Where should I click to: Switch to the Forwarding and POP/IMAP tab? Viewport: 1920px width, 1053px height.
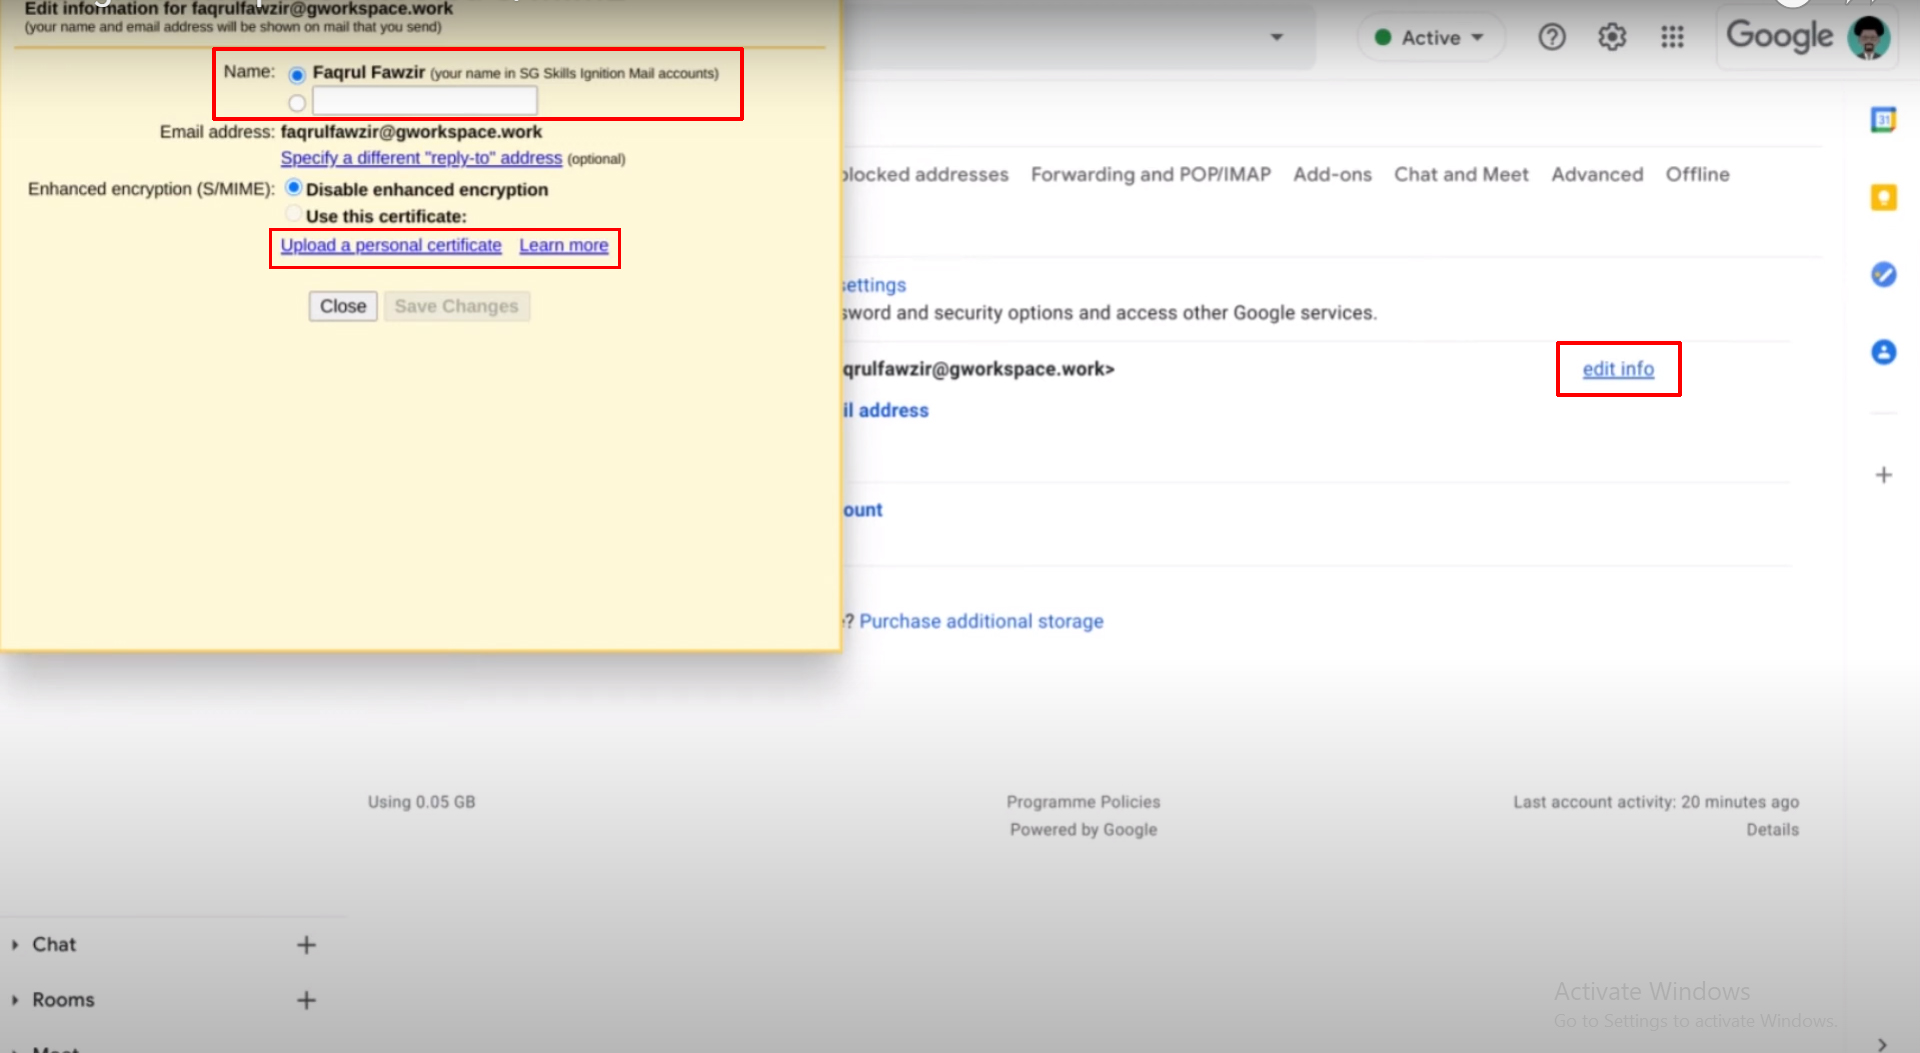tap(1150, 174)
